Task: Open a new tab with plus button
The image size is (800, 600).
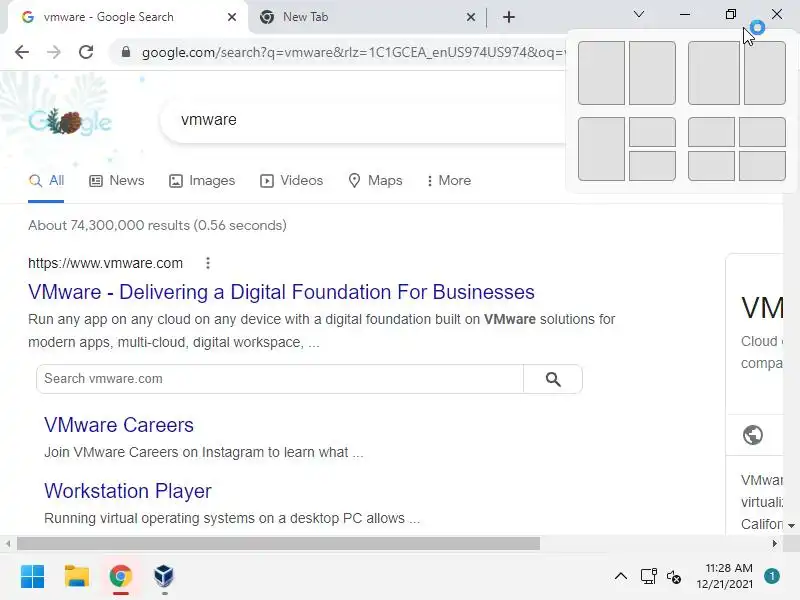Action: [509, 17]
